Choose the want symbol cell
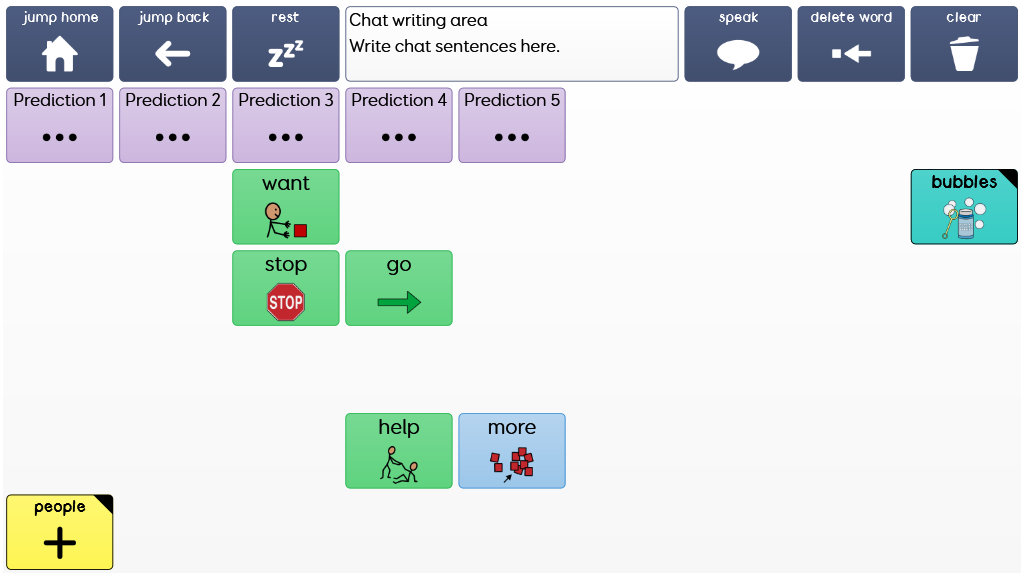This screenshot has height=576, width=1024. click(285, 206)
